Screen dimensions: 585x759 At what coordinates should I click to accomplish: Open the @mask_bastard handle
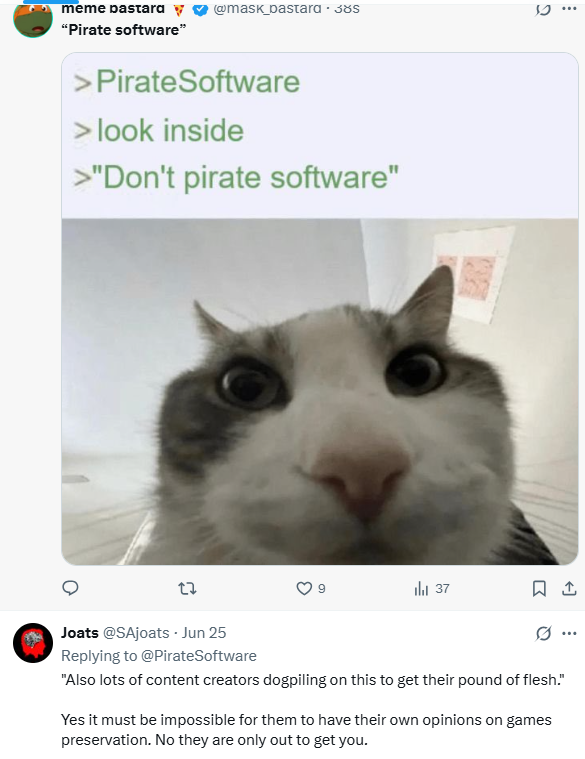(x=267, y=9)
